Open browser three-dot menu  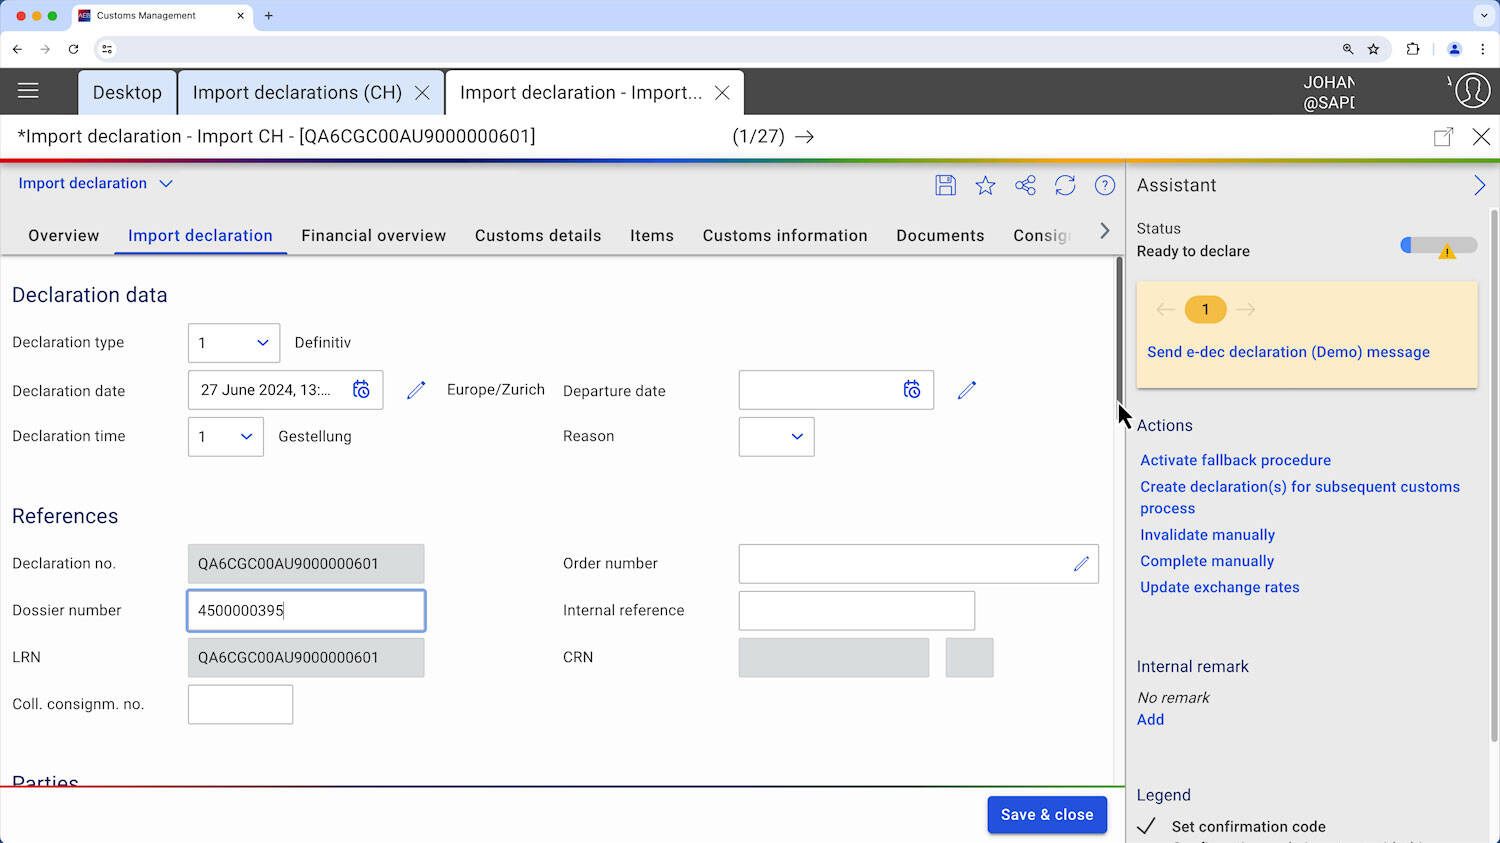1483,49
